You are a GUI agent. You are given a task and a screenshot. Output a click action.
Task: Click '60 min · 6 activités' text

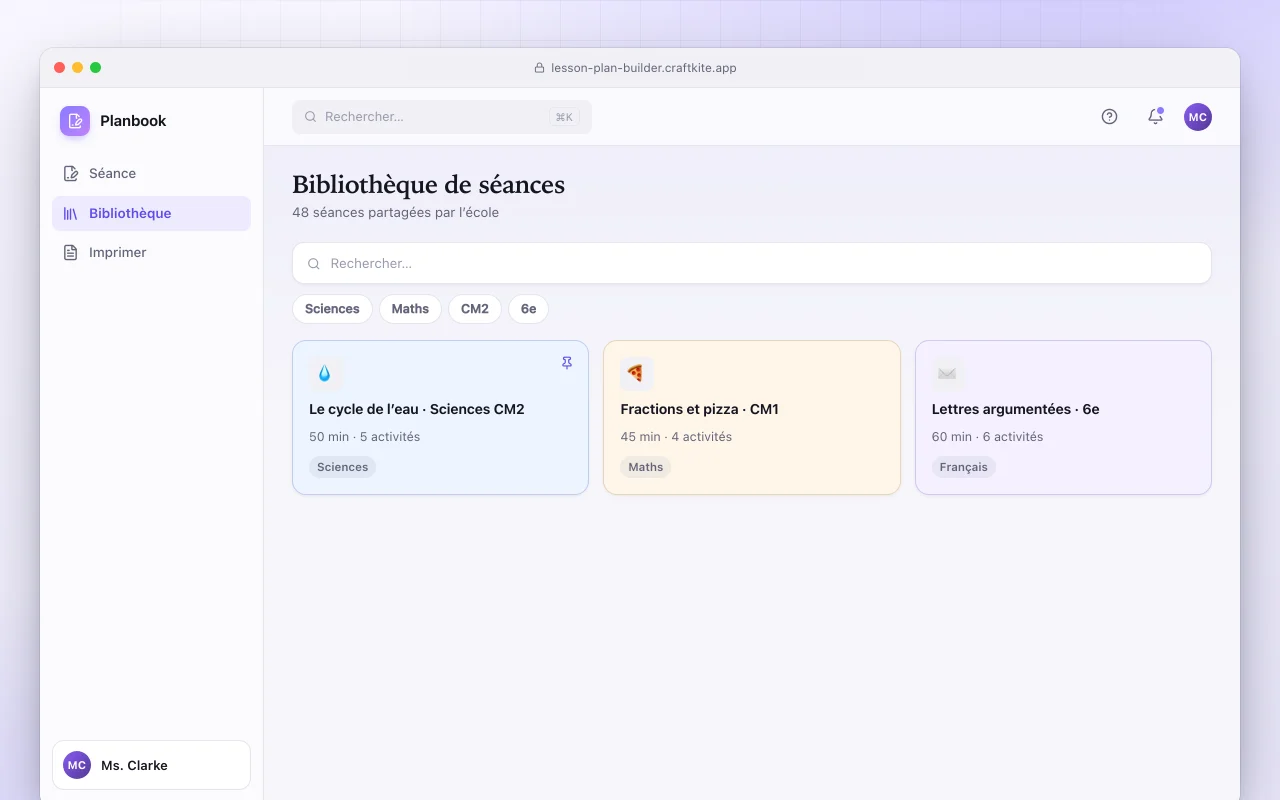coord(988,437)
